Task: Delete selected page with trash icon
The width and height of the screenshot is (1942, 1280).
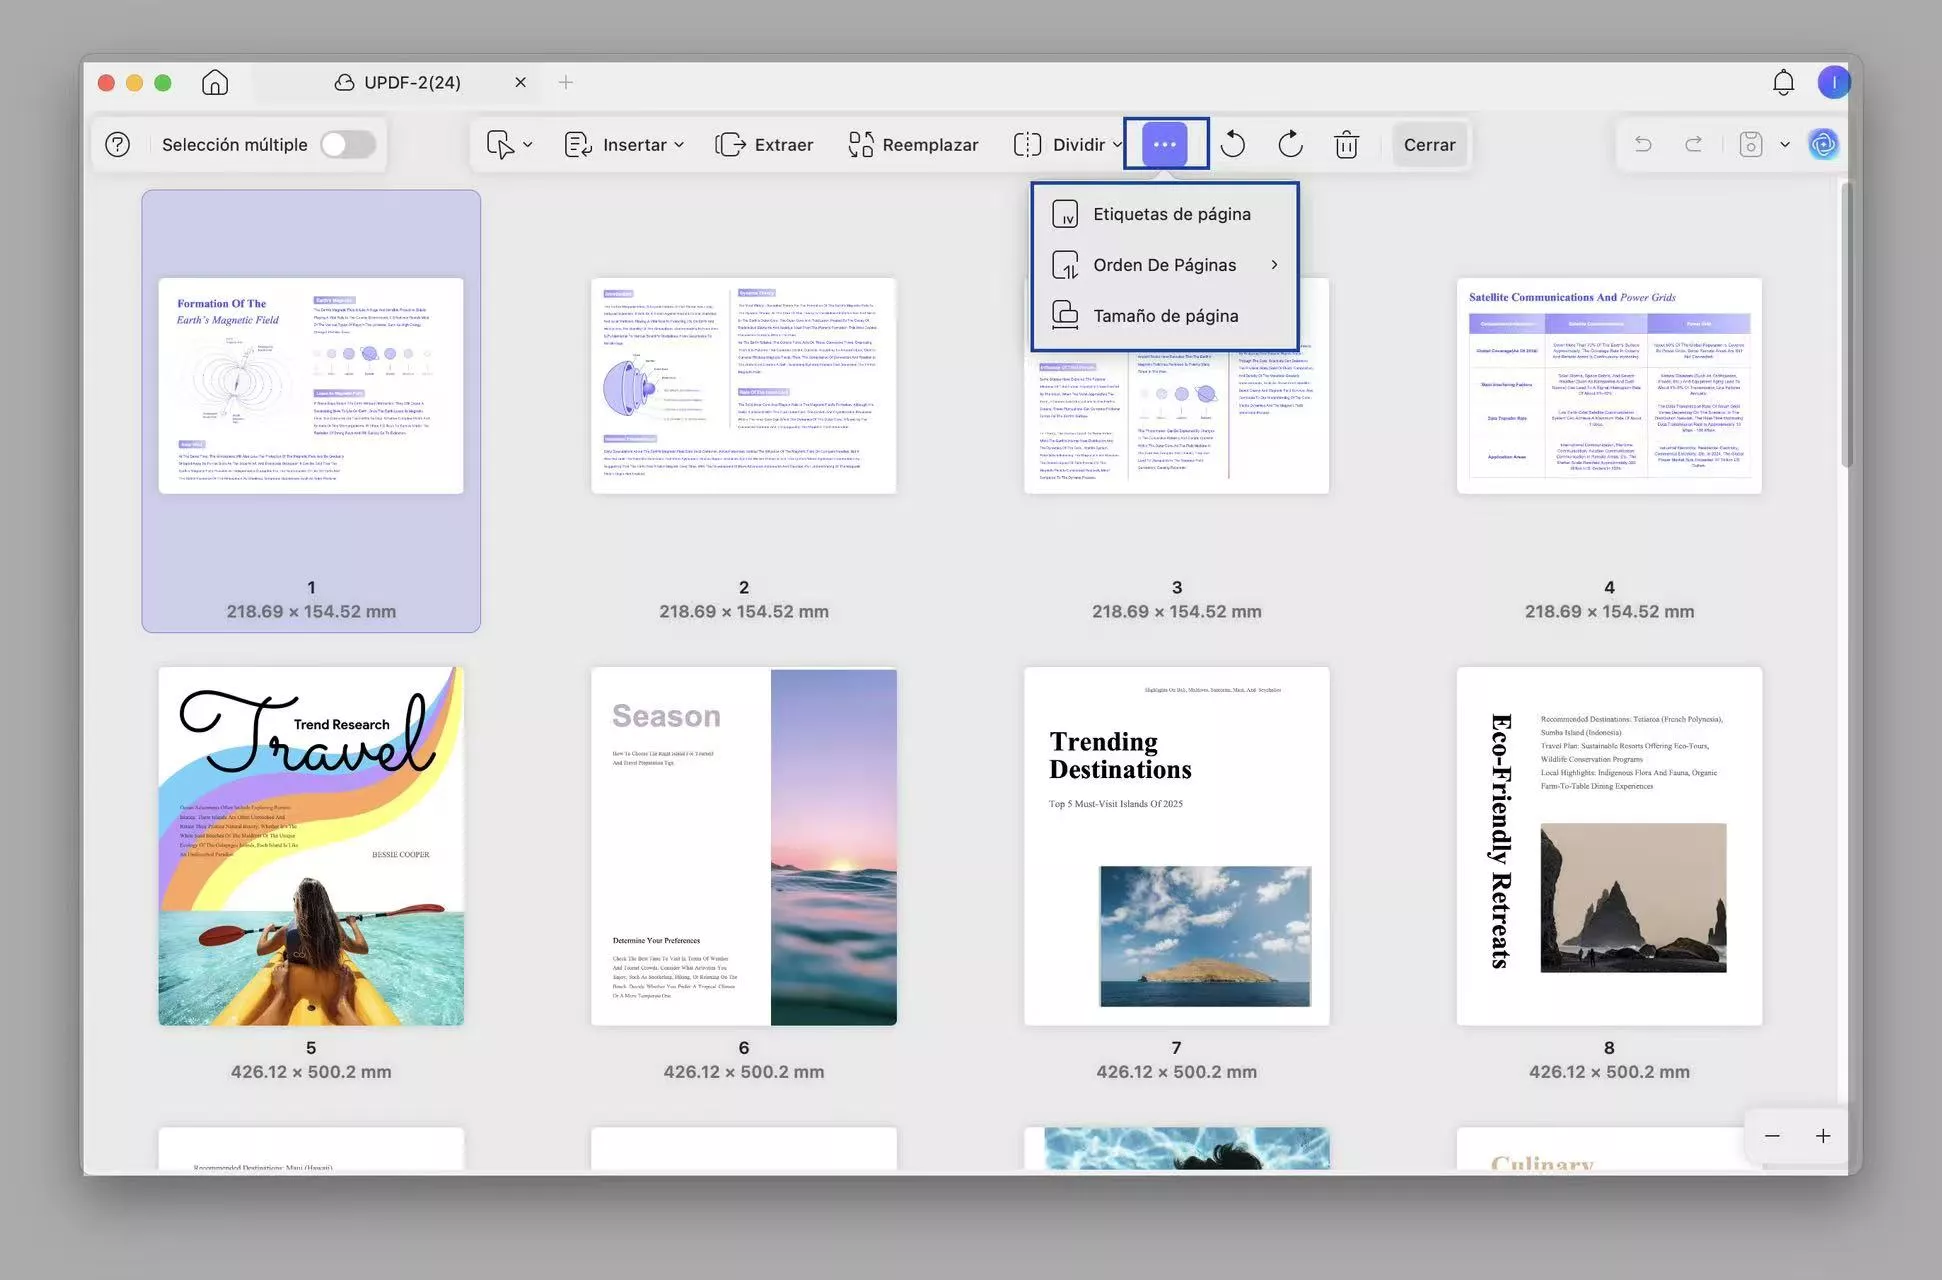Action: 1346,145
